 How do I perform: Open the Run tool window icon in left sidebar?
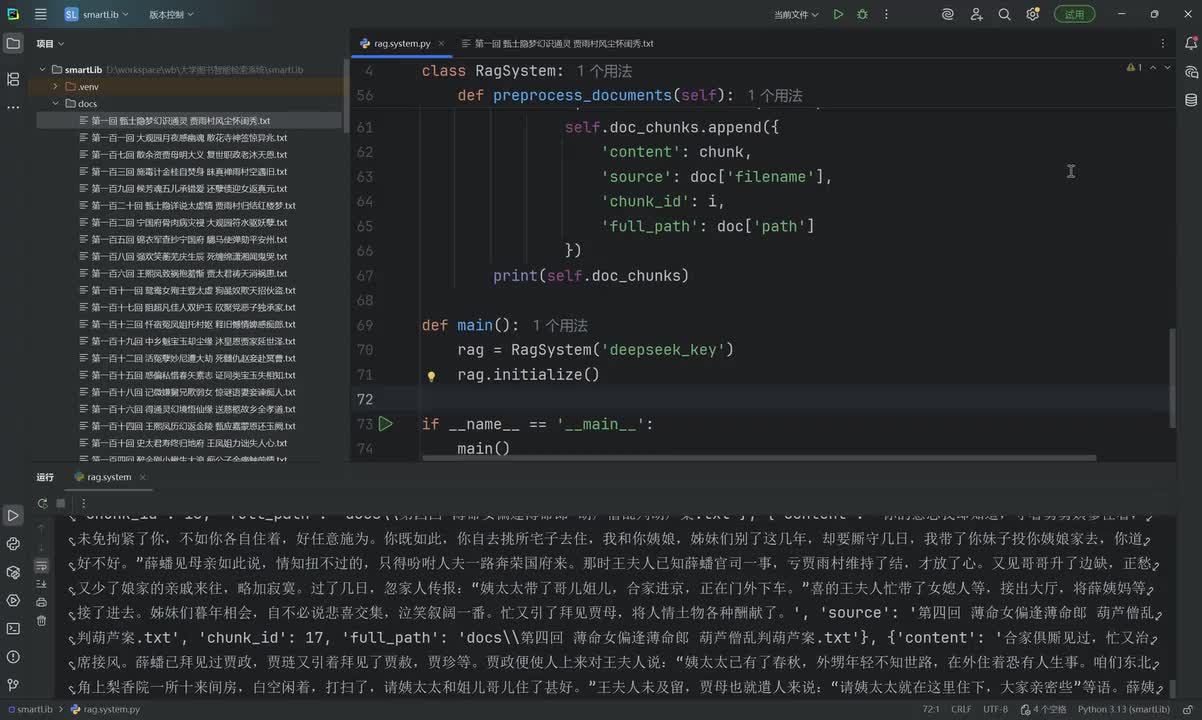click(13, 516)
